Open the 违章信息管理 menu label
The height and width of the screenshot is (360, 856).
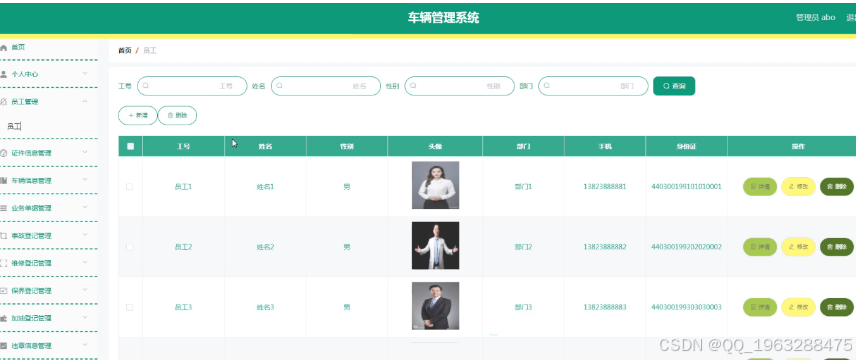(31, 345)
